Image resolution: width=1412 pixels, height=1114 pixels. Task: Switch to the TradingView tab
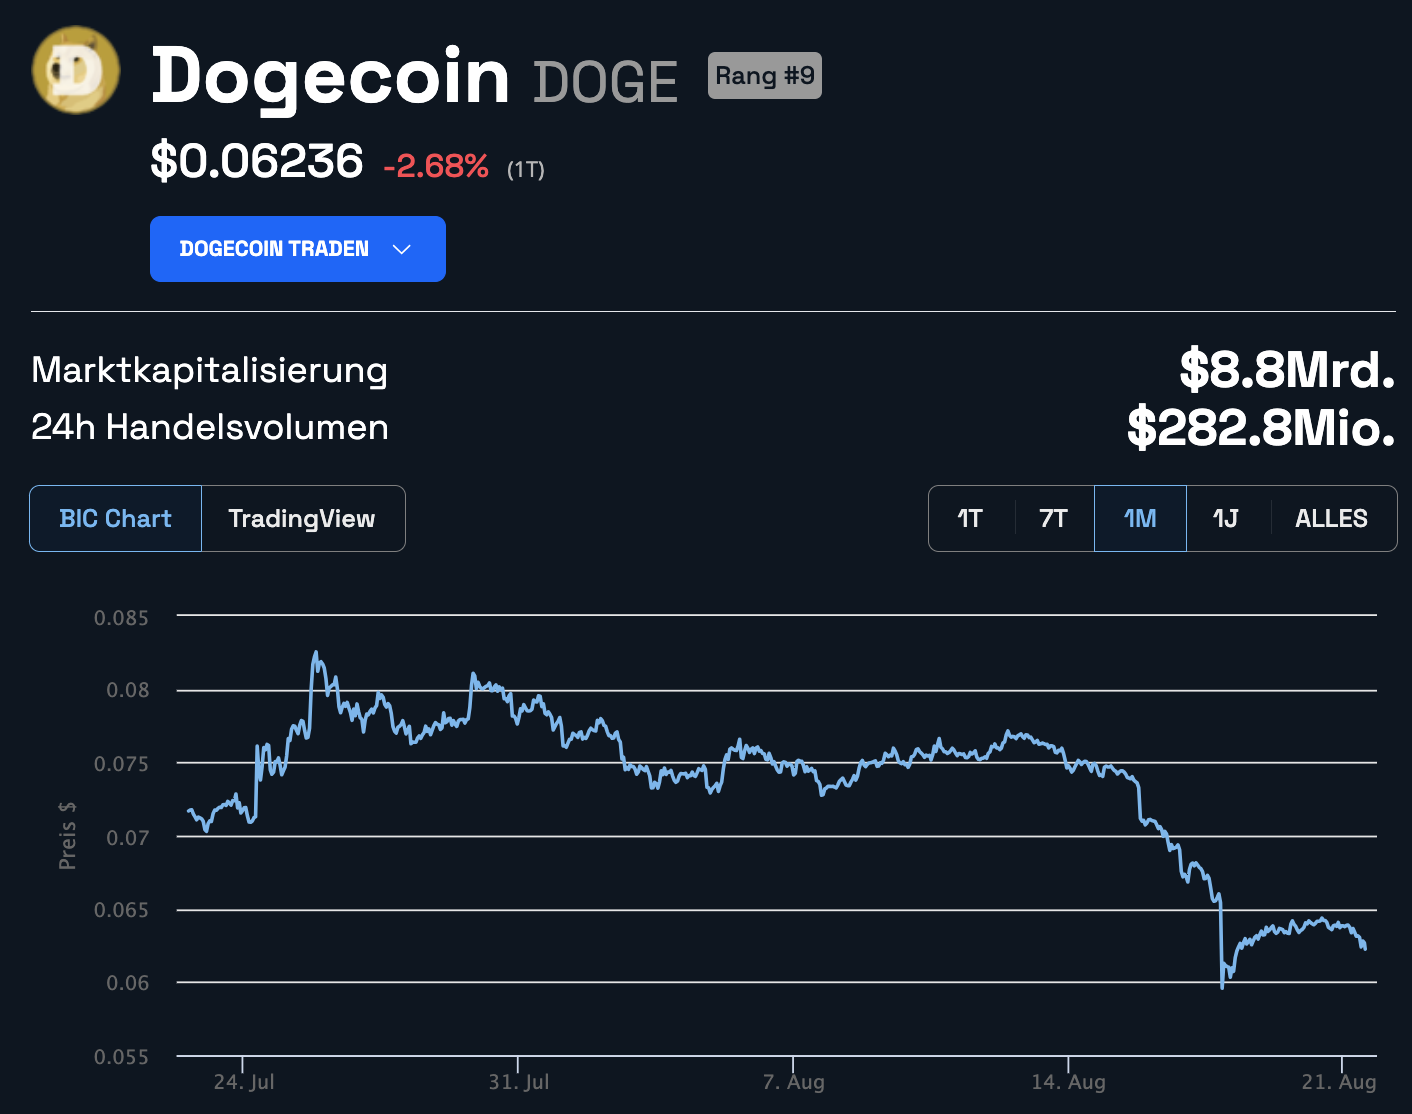[303, 518]
